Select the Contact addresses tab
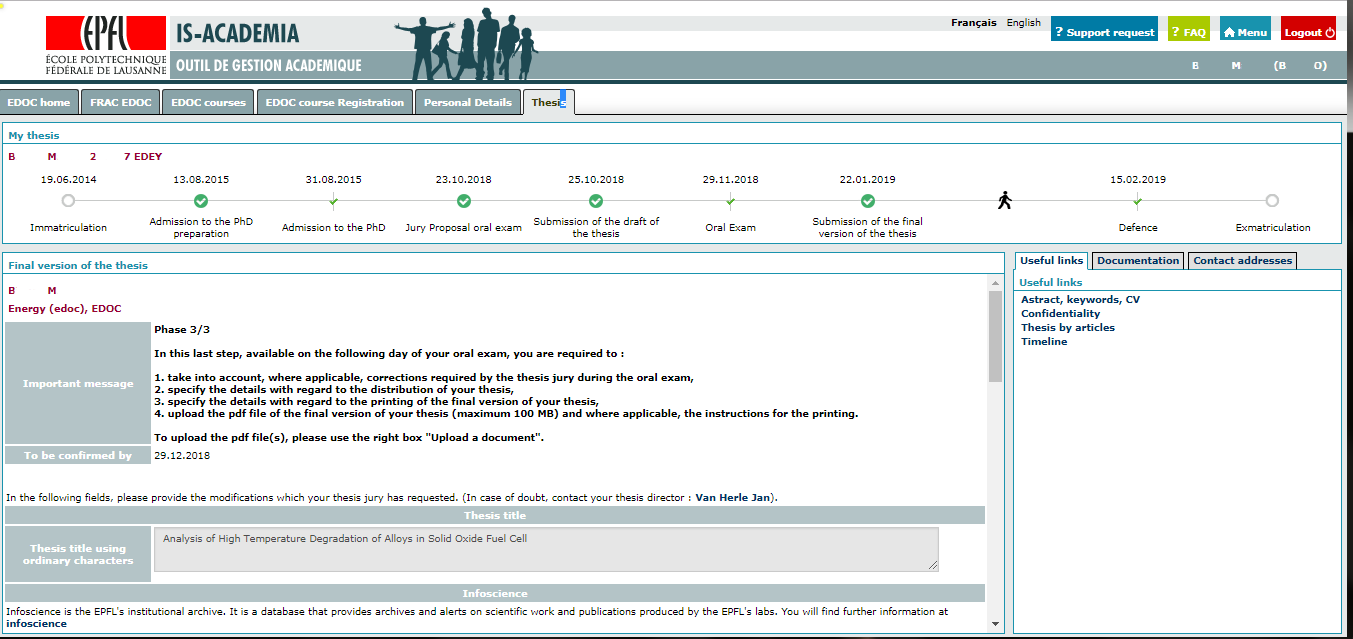 [x=1243, y=260]
